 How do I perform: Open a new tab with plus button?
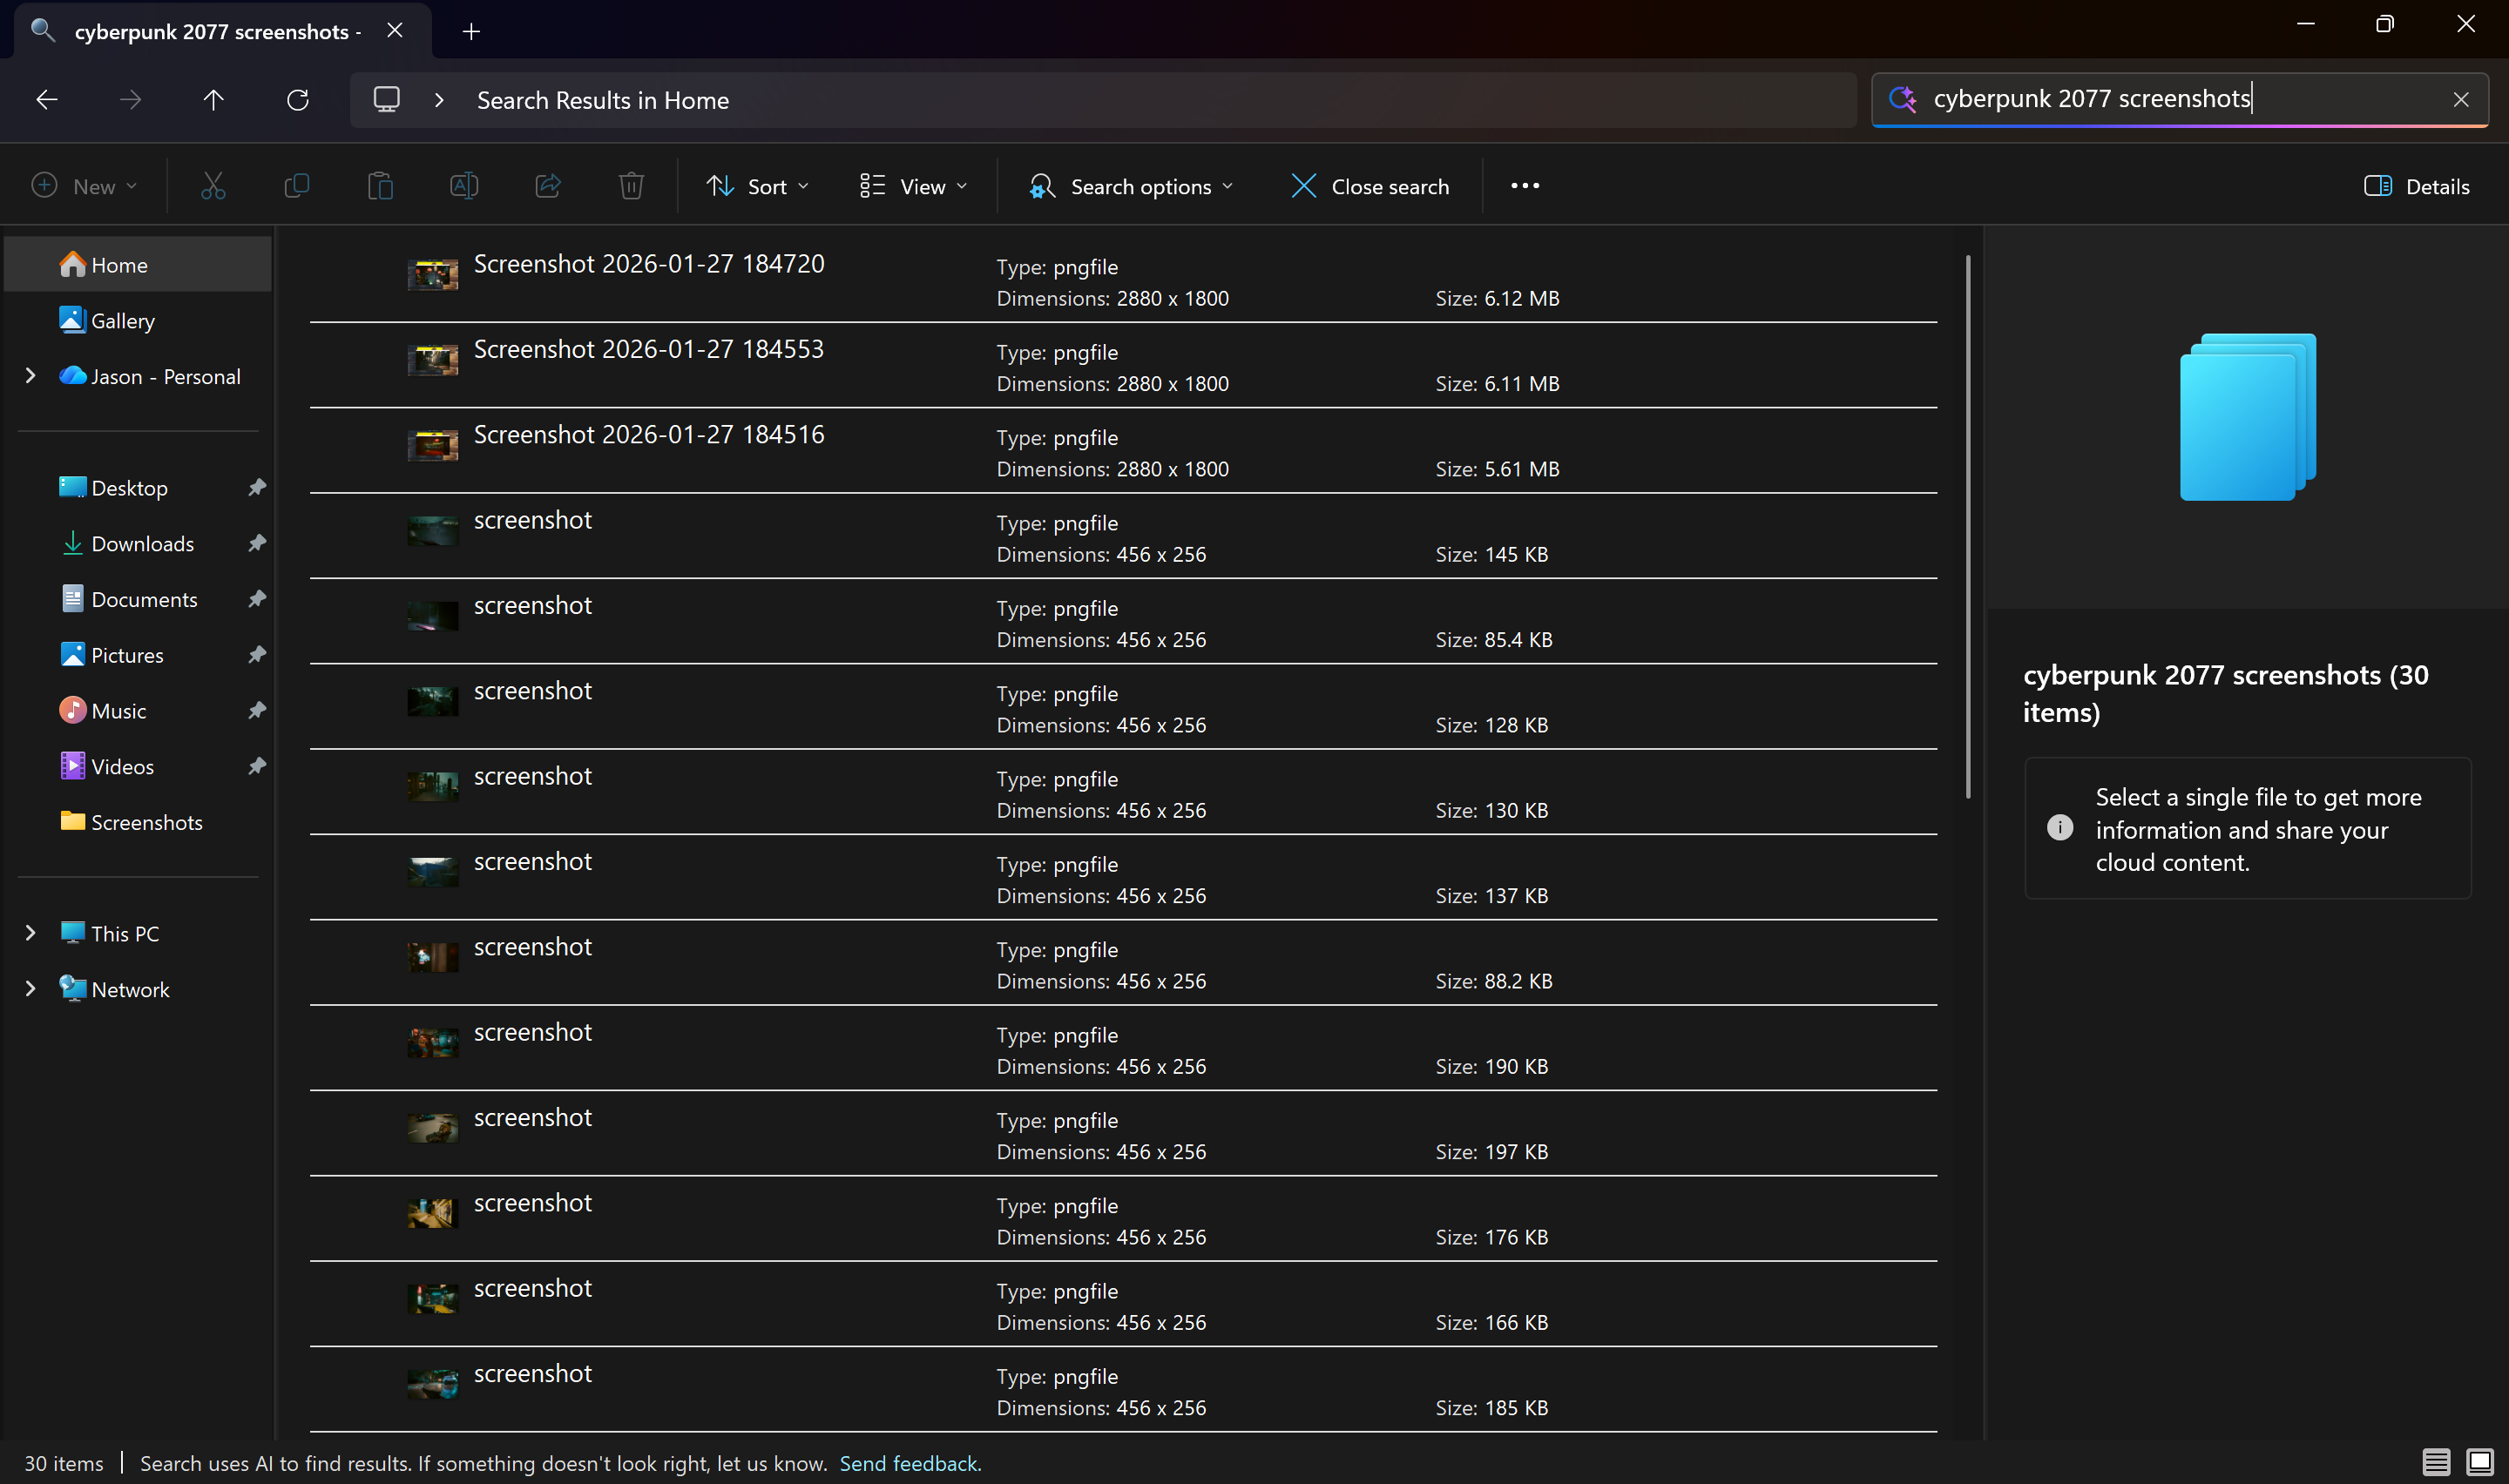tap(471, 32)
